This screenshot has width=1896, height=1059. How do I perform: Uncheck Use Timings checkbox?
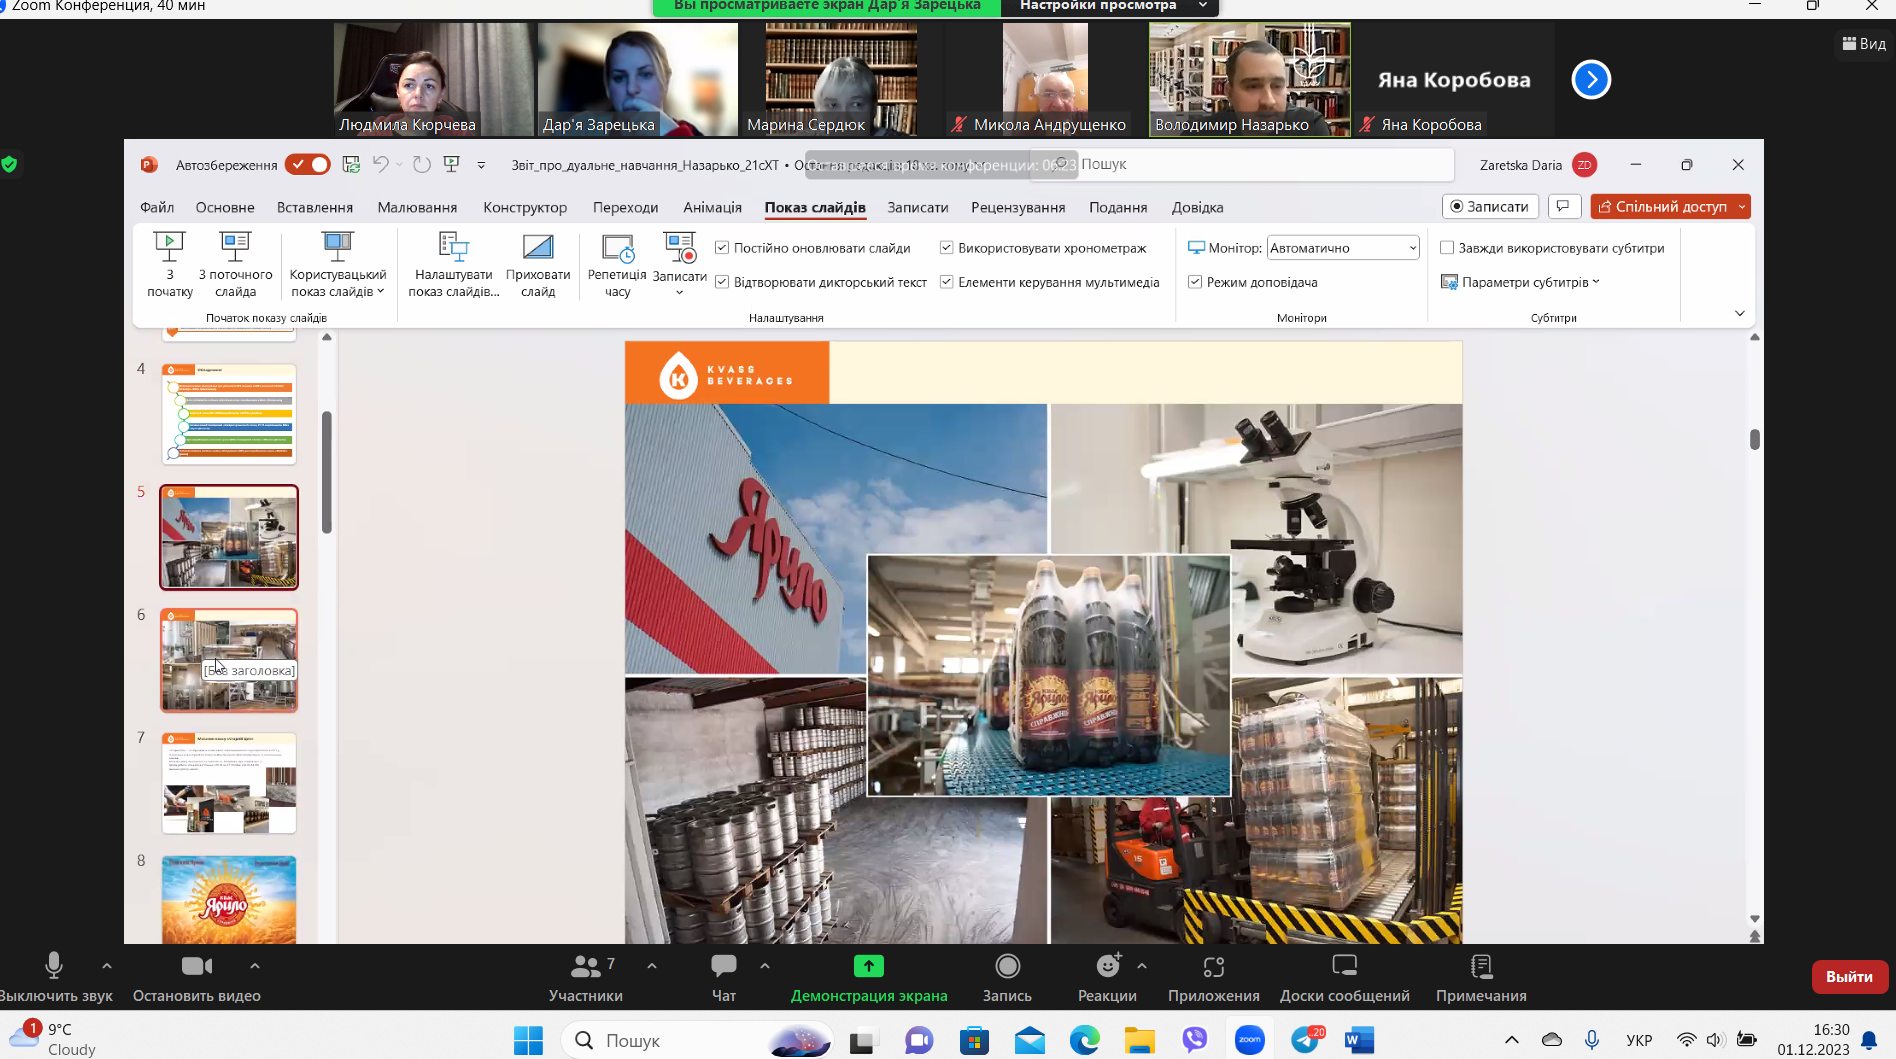[x=946, y=248]
